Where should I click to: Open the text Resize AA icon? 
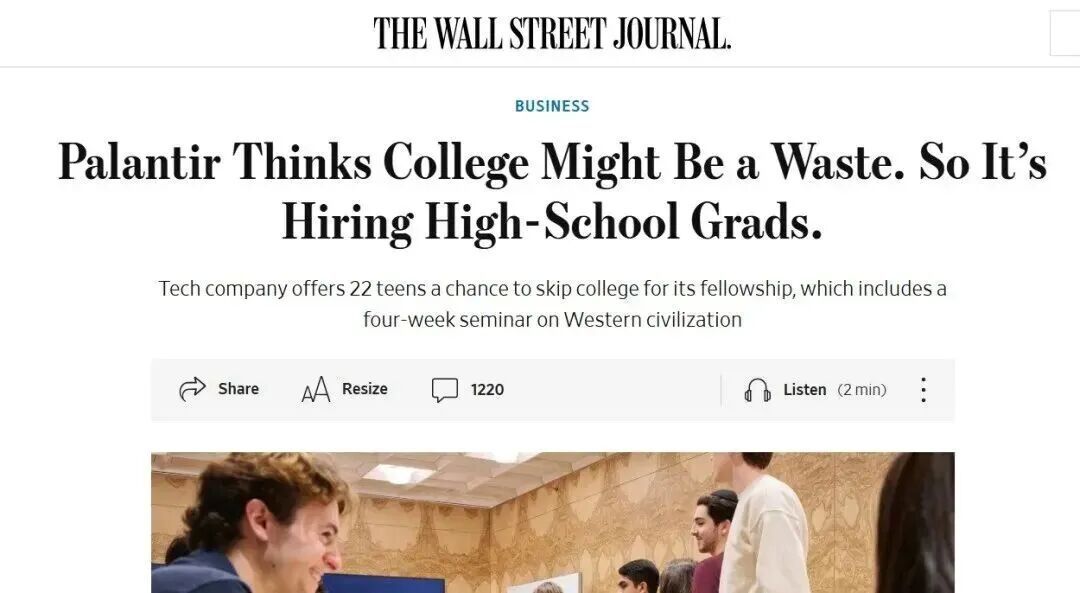[x=315, y=390]
